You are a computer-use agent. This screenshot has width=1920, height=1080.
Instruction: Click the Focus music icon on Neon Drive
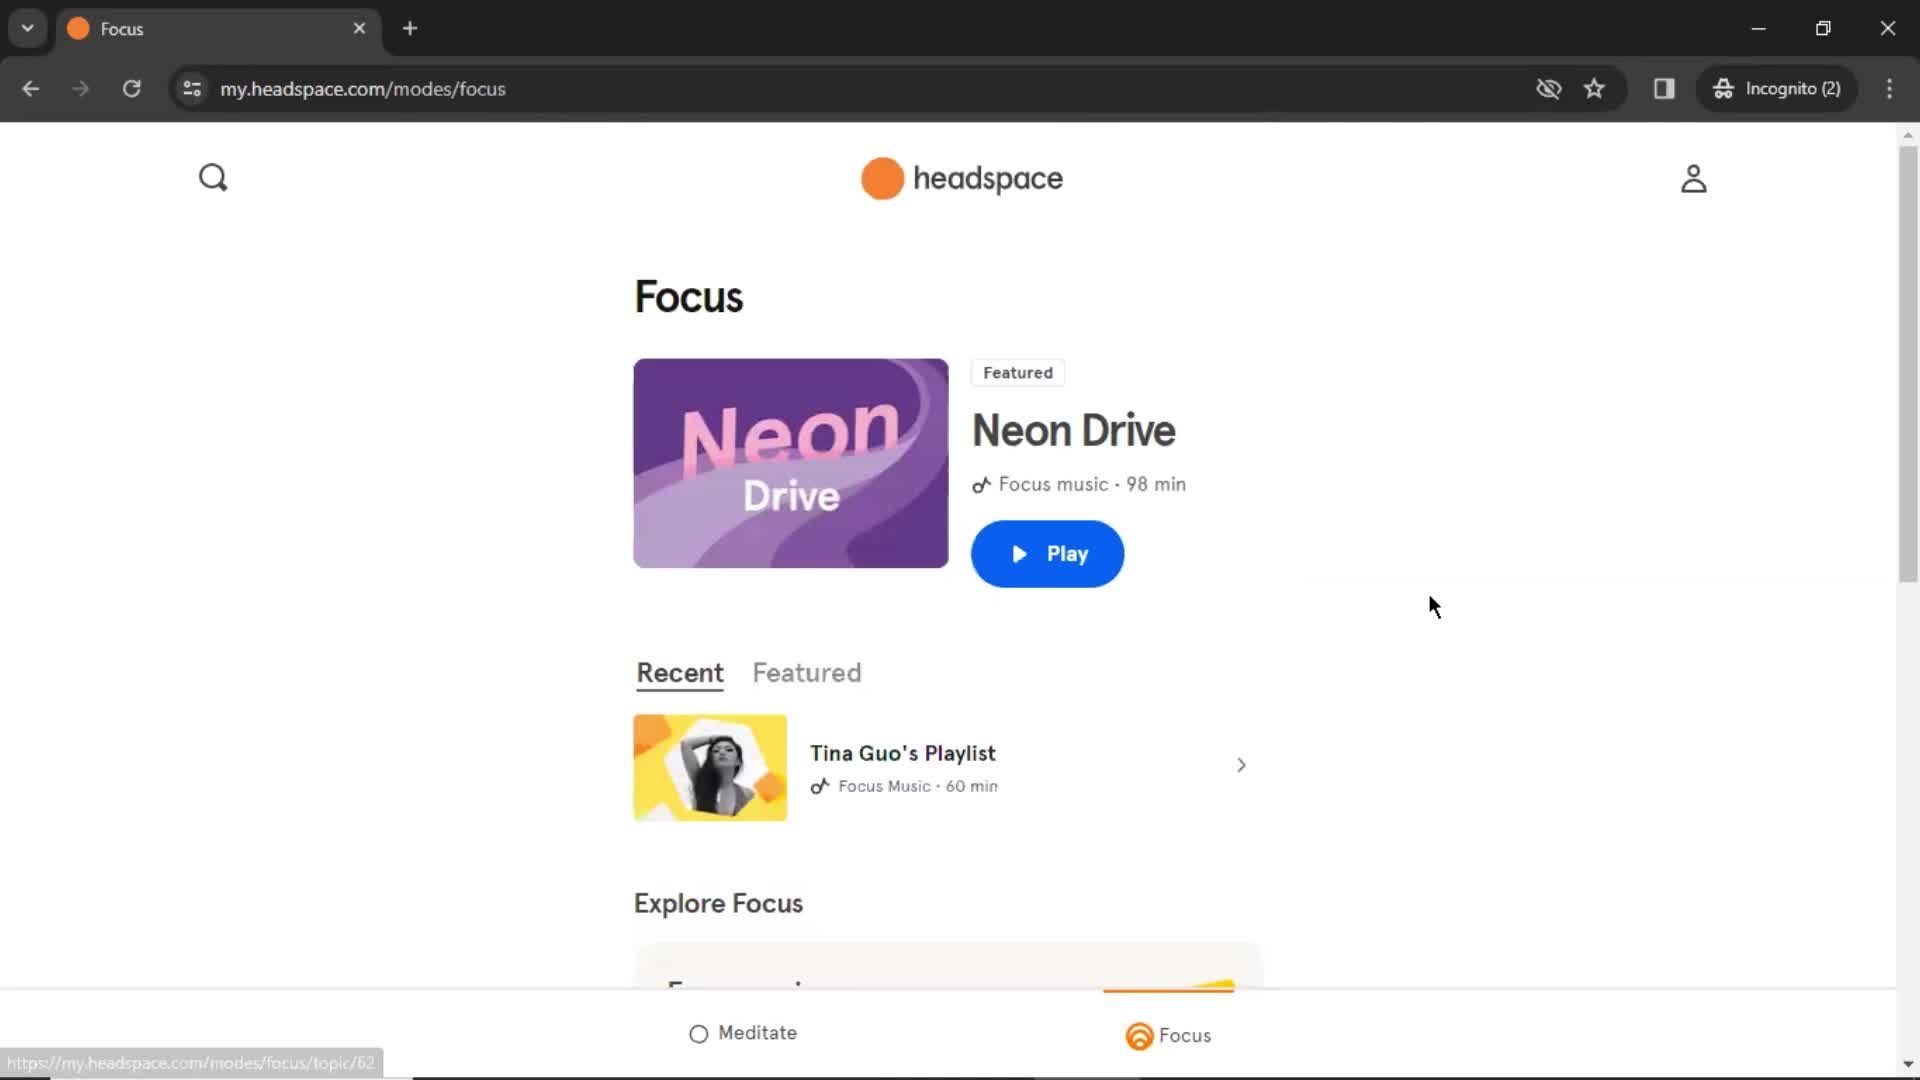[980, 484]
